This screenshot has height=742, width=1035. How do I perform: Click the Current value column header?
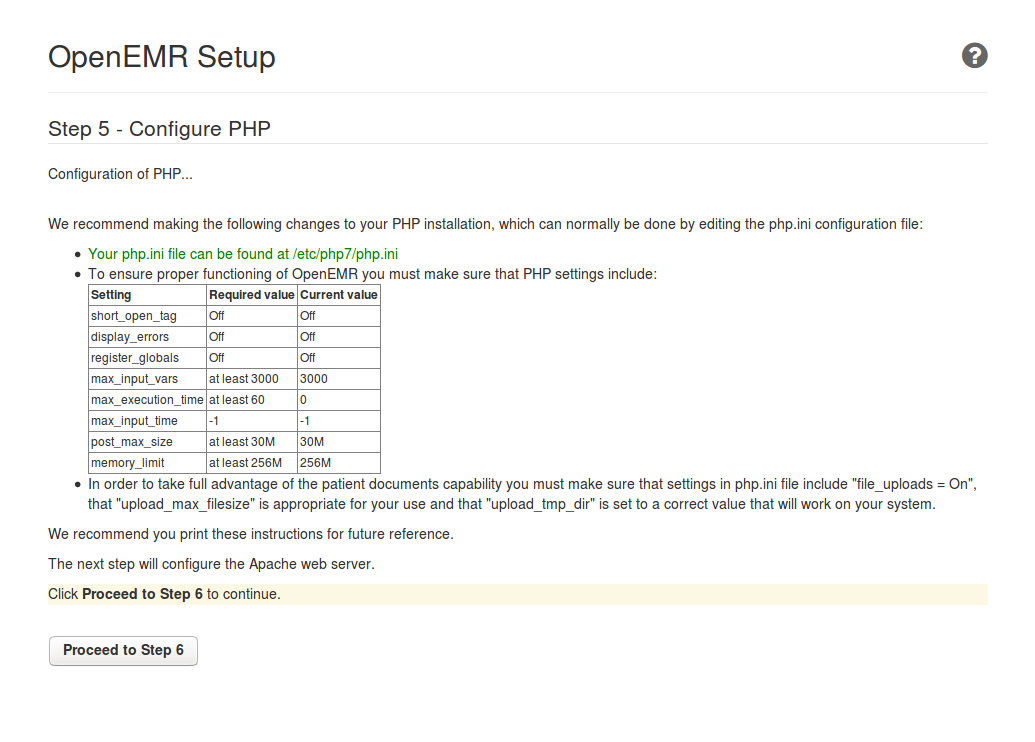[338, 295]
